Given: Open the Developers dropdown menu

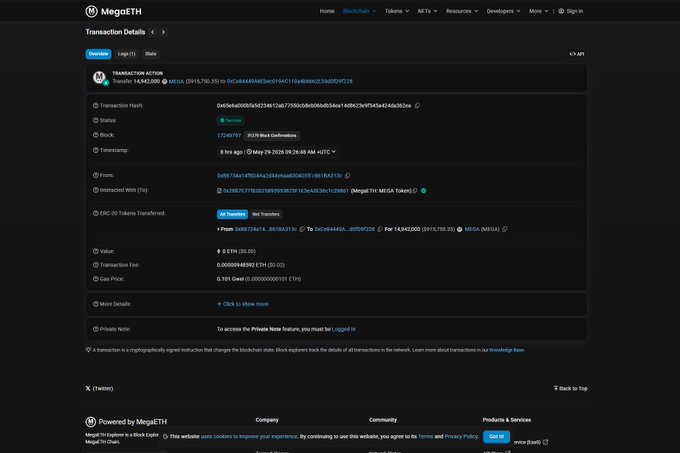Looking at the screenshot, I should click(503, 11).
